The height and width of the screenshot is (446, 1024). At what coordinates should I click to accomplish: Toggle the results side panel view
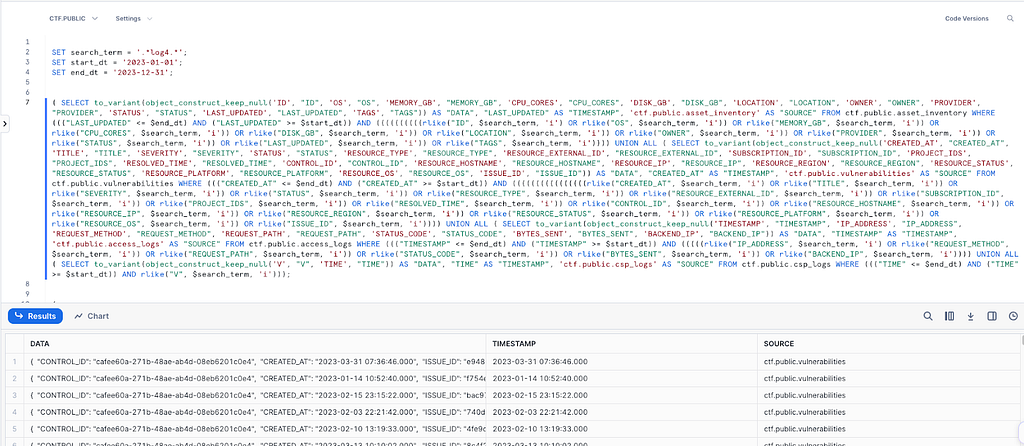[992, 316]
